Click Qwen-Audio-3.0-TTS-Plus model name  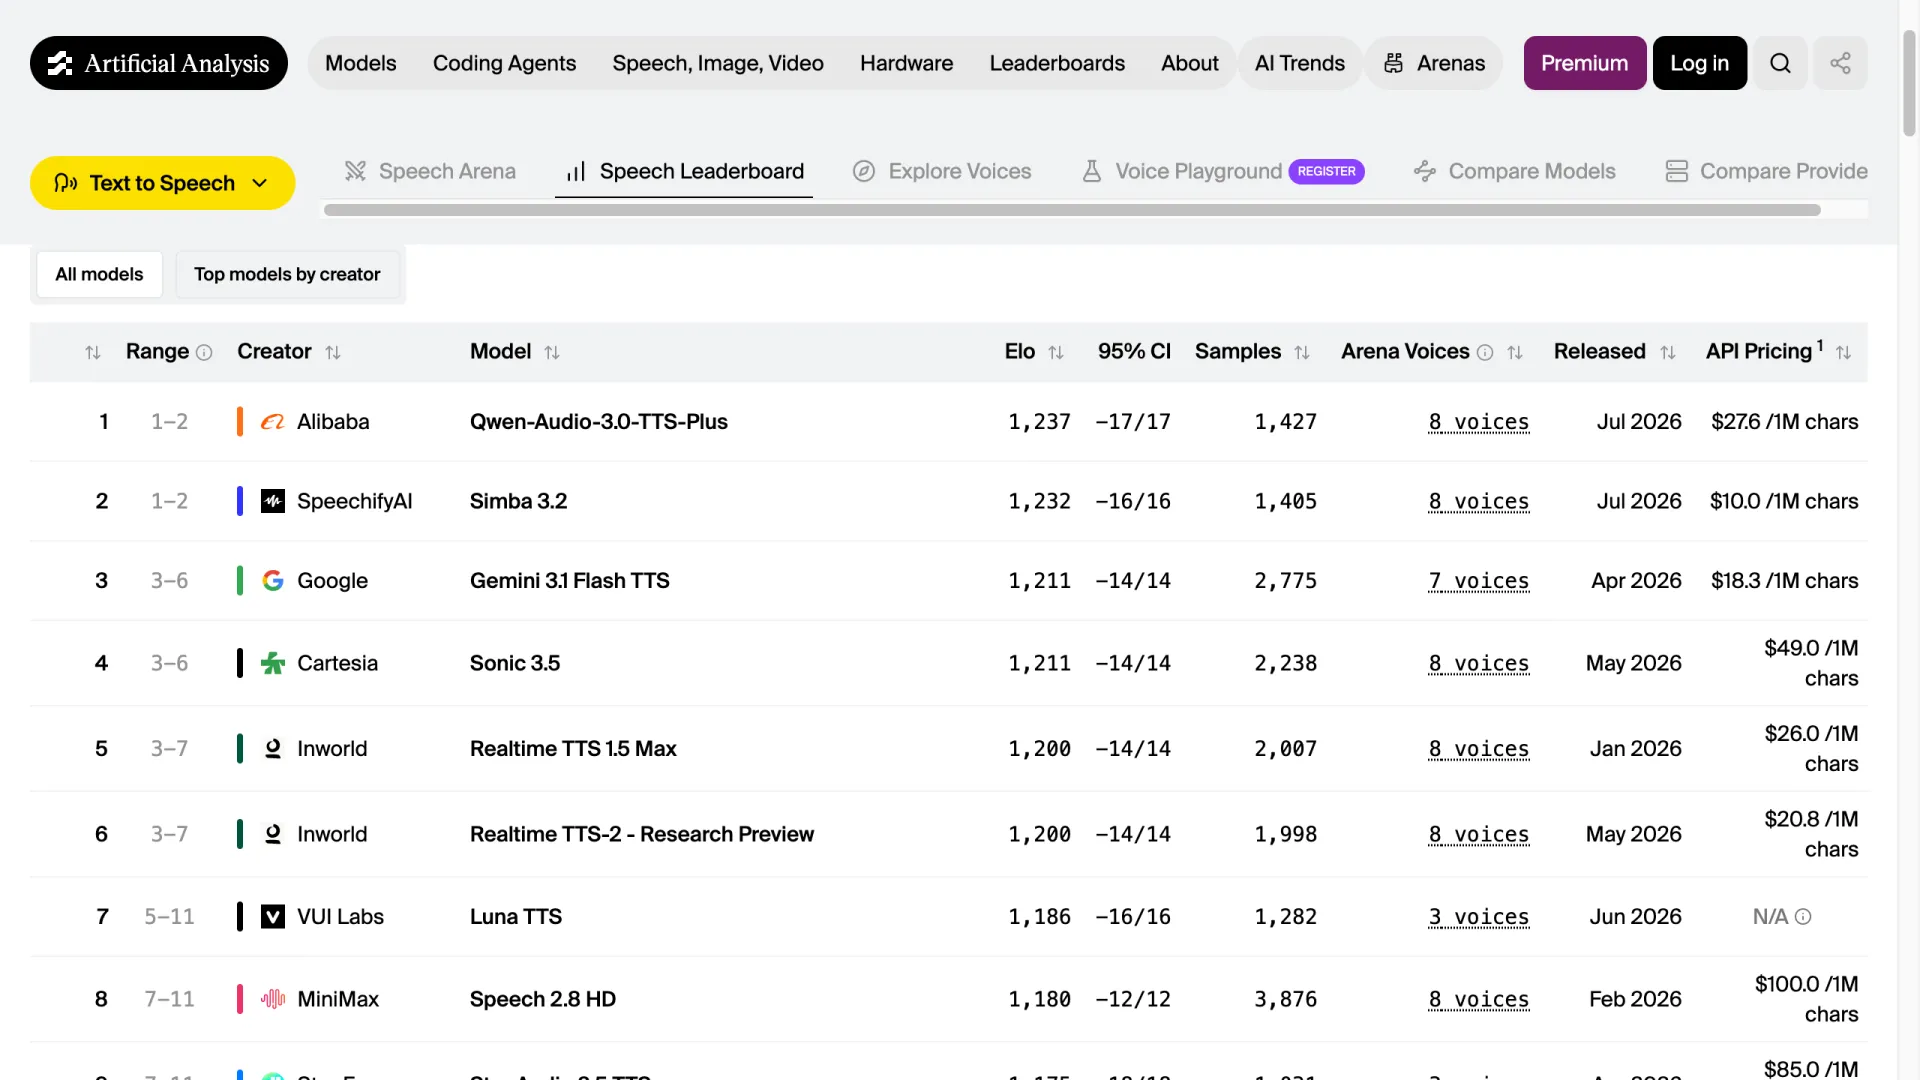pos(599,422)
